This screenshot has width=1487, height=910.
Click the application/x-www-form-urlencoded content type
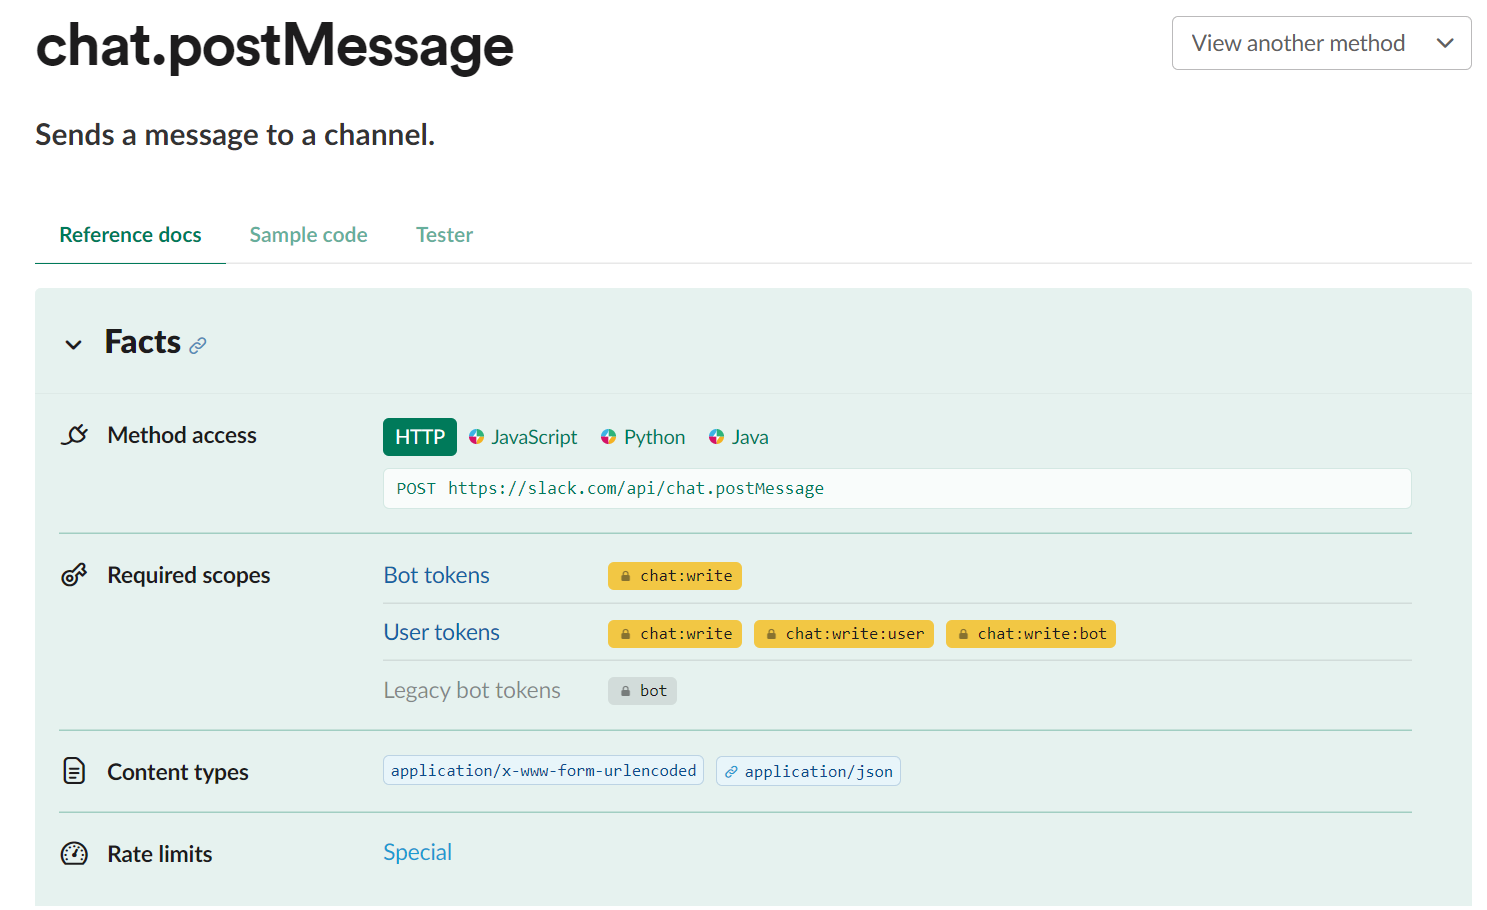coord(543,771)
